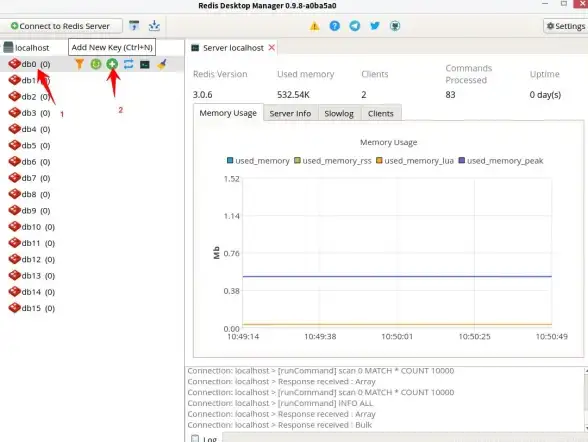This screenshot has width=588, height=442.
Task: Click the yellow warning triangle icon
Action: pyautogui.click(x=314, y=26)
